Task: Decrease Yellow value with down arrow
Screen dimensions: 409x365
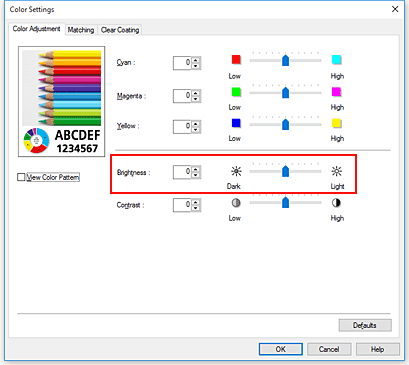Action: (196, 129)
